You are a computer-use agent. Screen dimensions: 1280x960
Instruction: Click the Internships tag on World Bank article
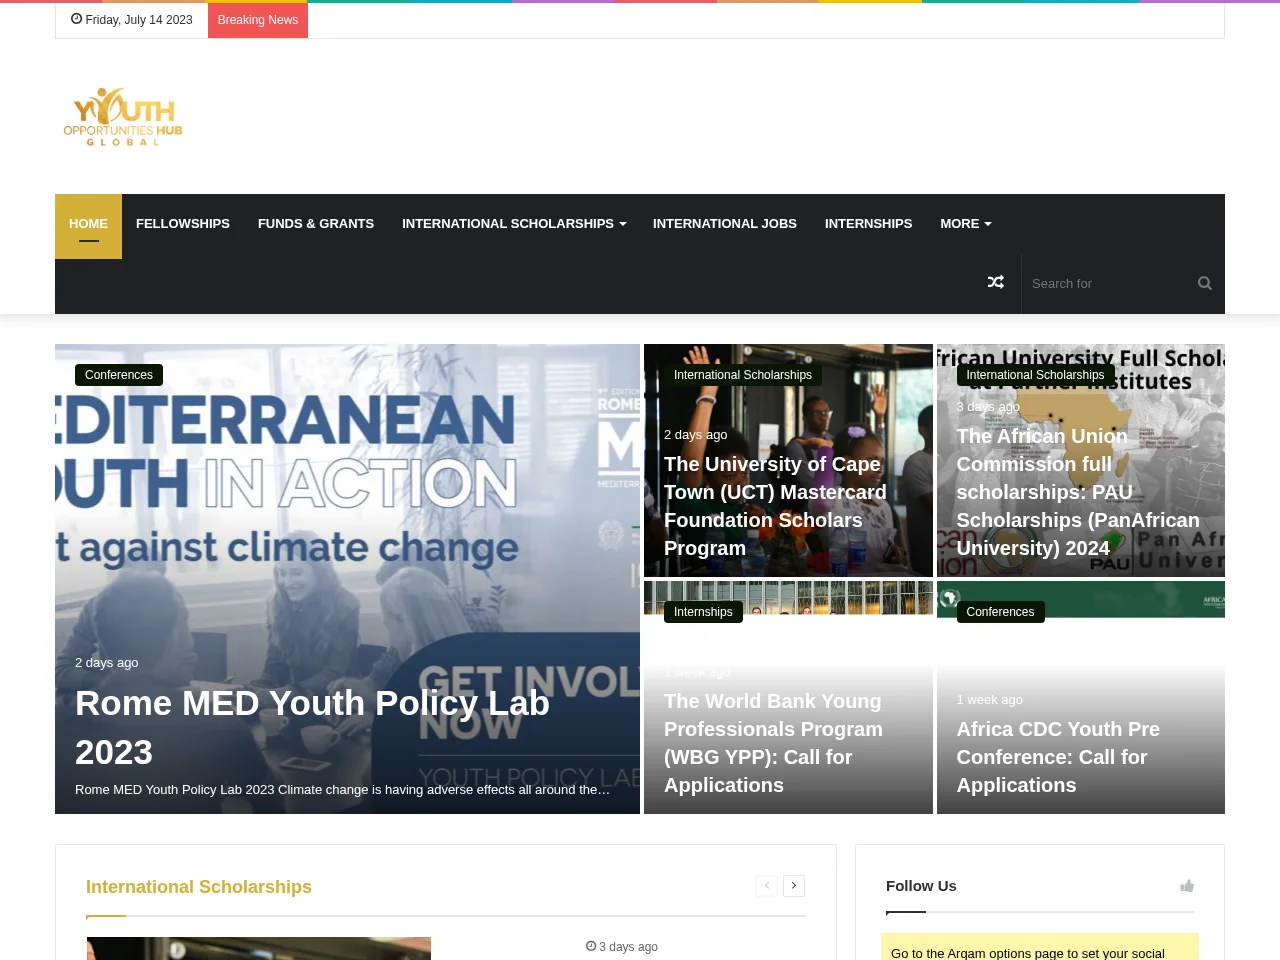703,612
